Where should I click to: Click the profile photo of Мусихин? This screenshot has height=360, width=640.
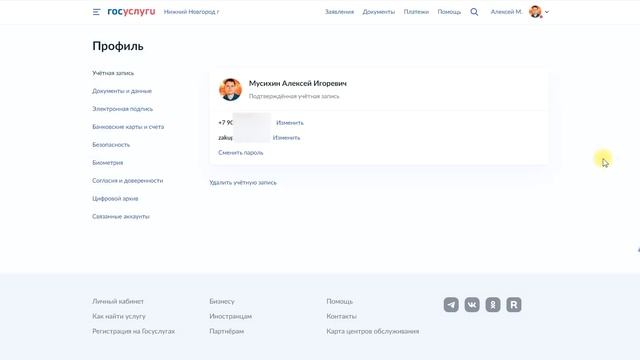[x=230, y=89]
